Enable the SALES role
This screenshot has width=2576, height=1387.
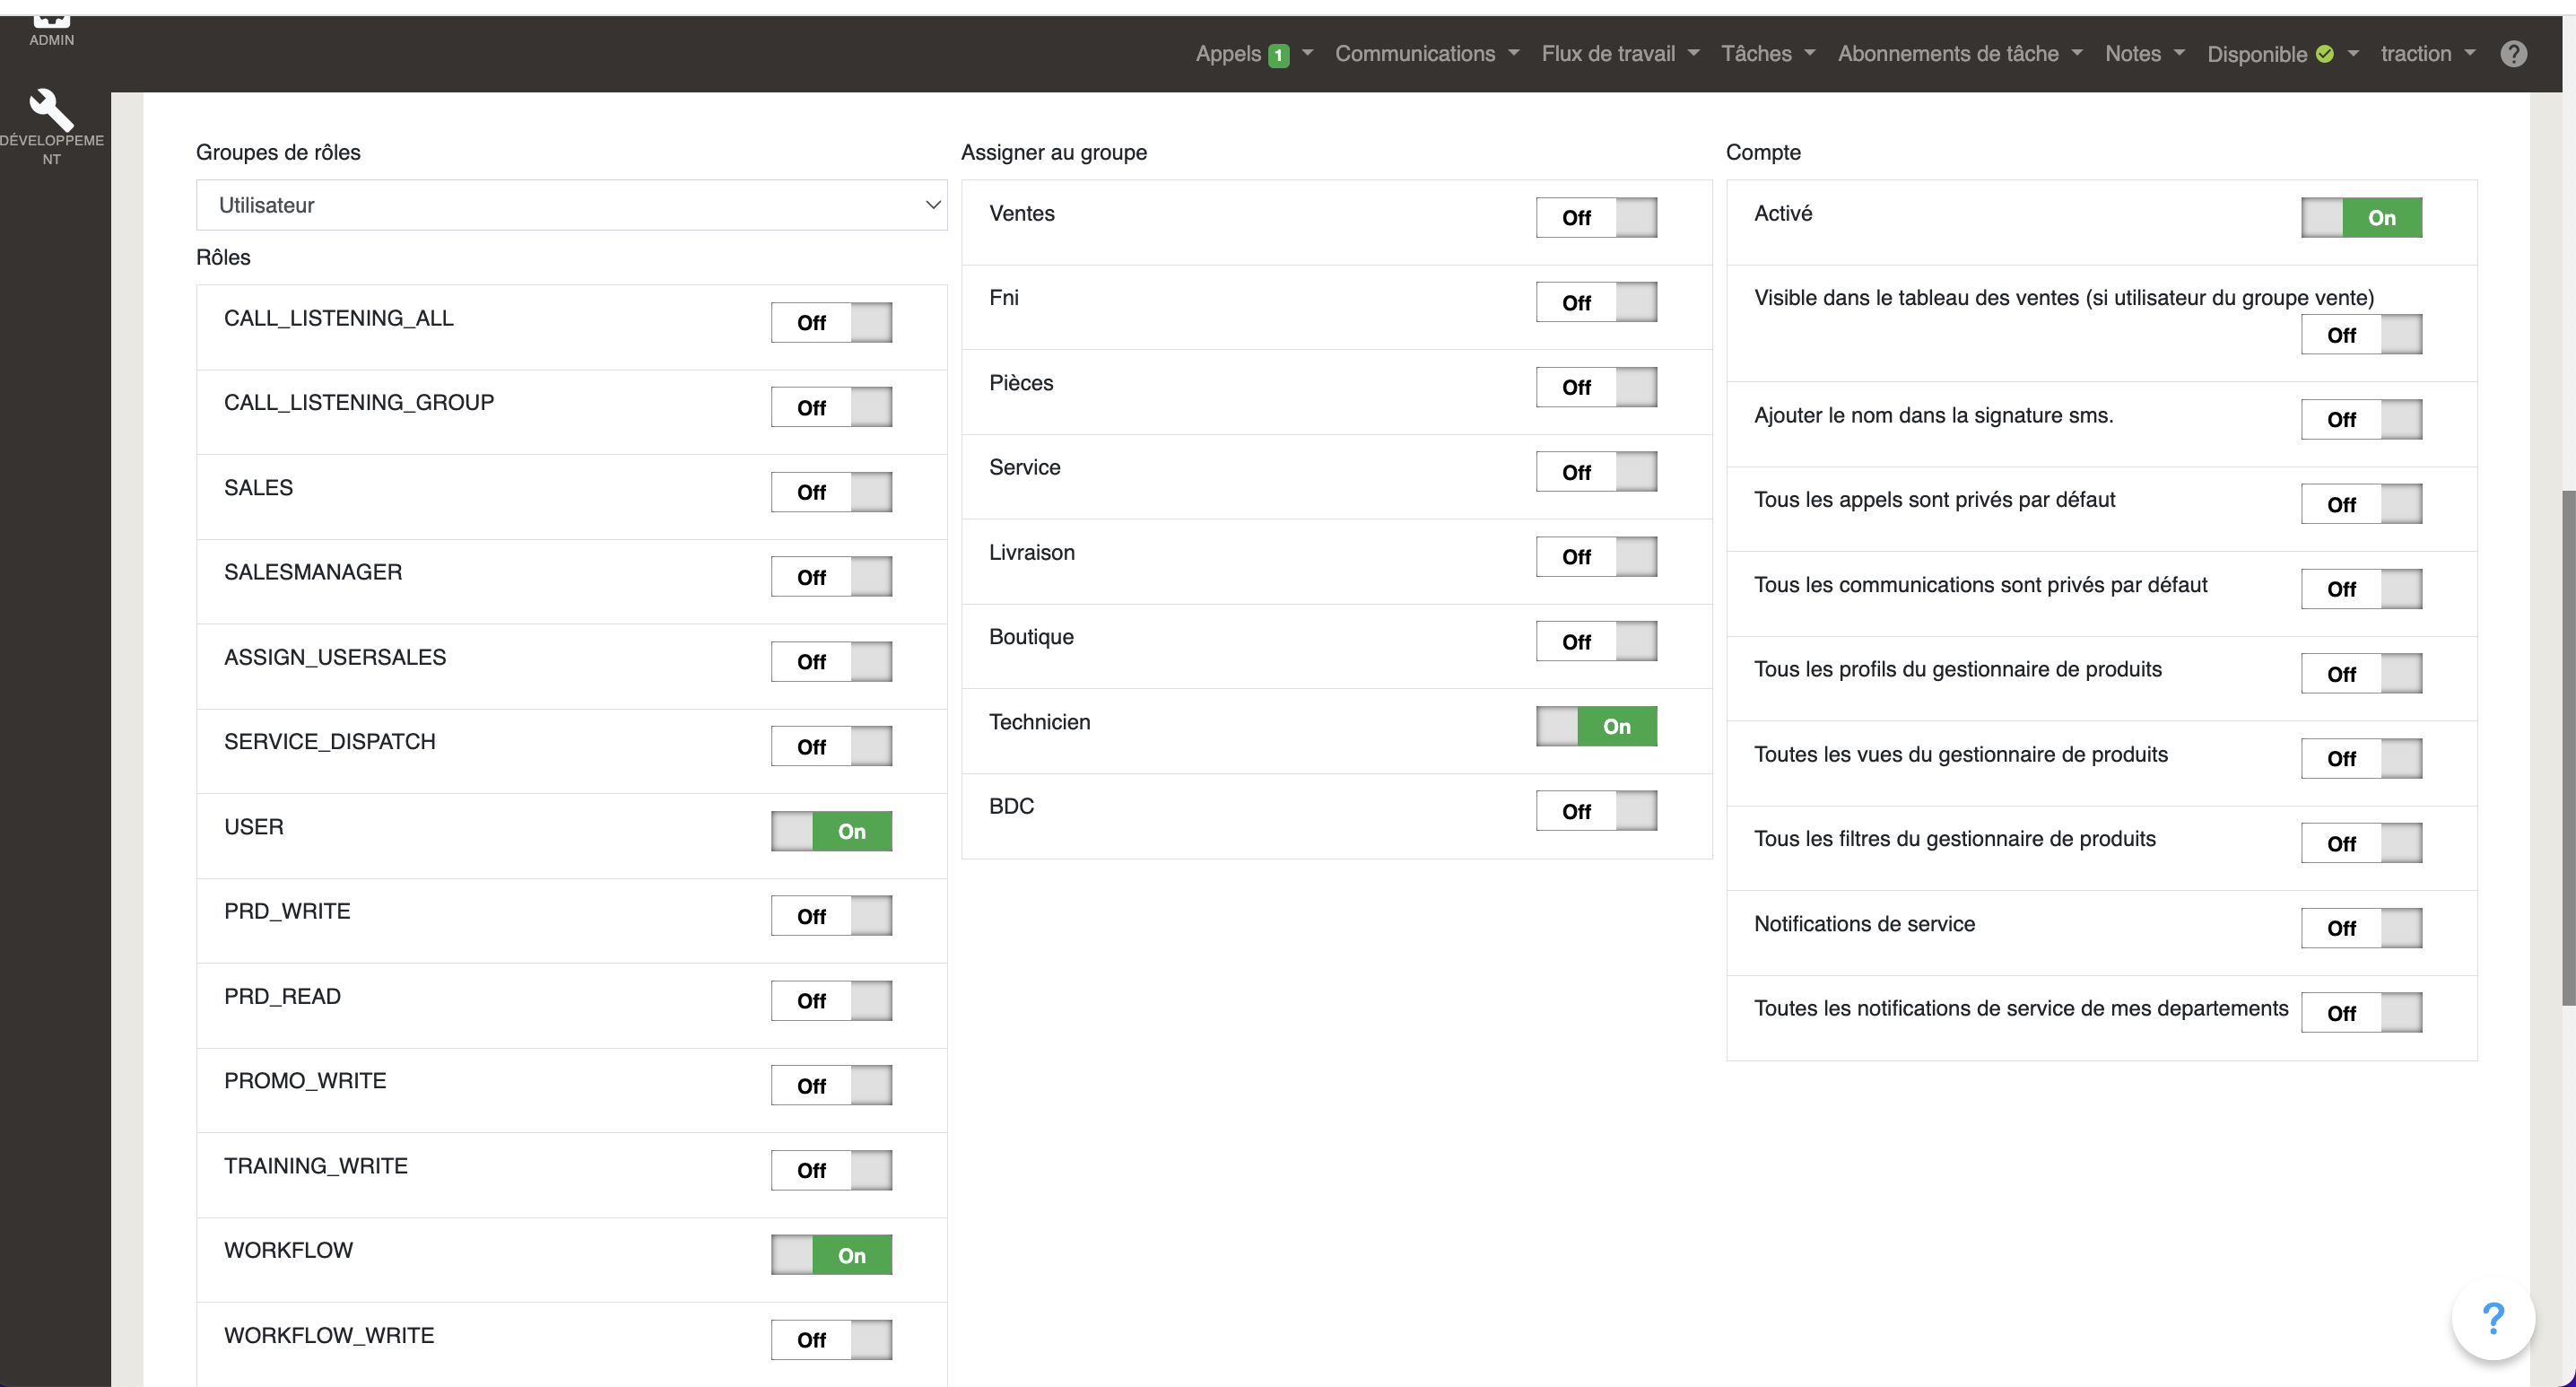(831, 492)
